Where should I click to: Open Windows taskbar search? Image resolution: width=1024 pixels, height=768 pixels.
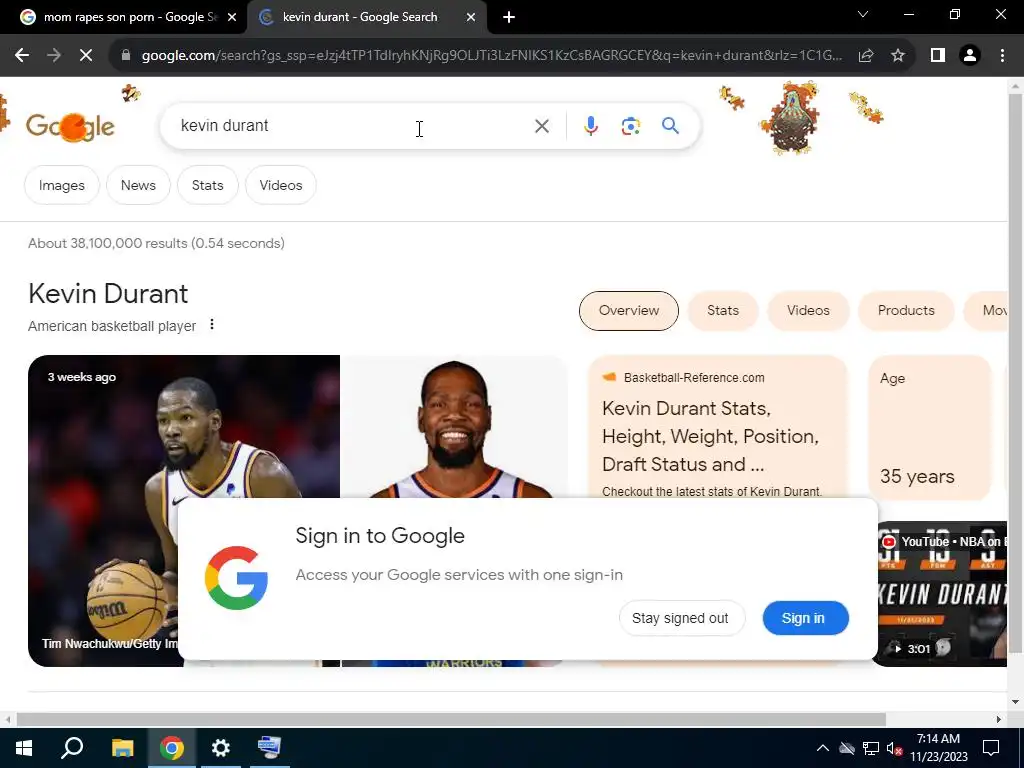pos(72,748)
